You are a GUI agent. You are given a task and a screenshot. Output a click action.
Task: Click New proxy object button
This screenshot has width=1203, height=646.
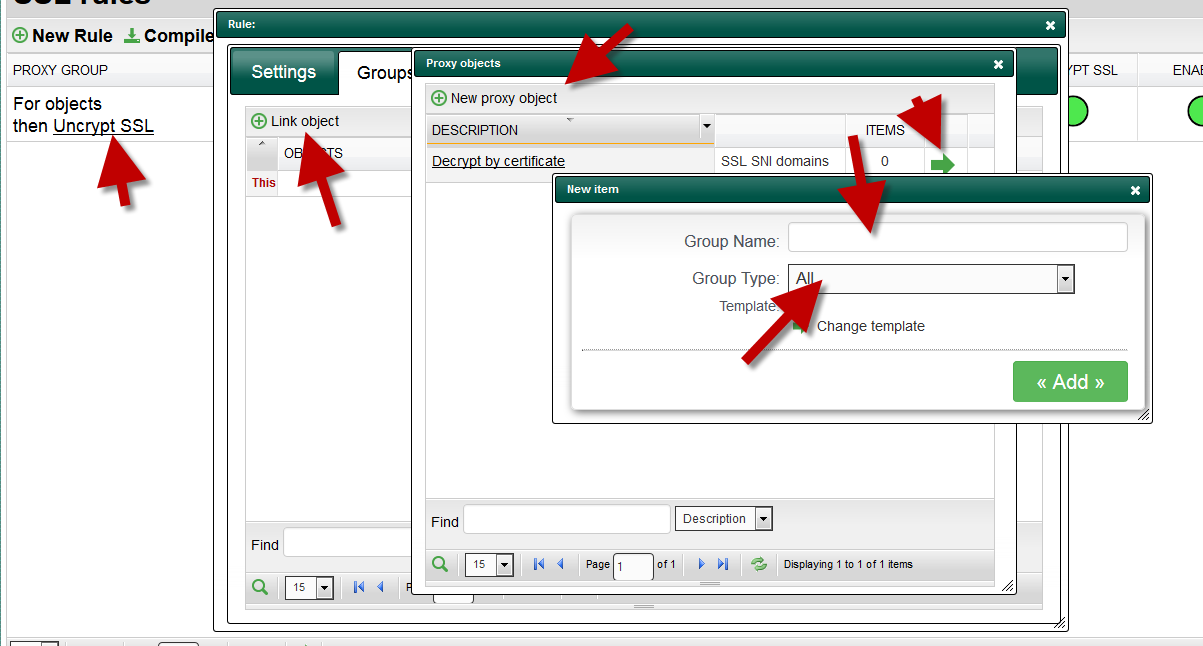tap(494, 98)
